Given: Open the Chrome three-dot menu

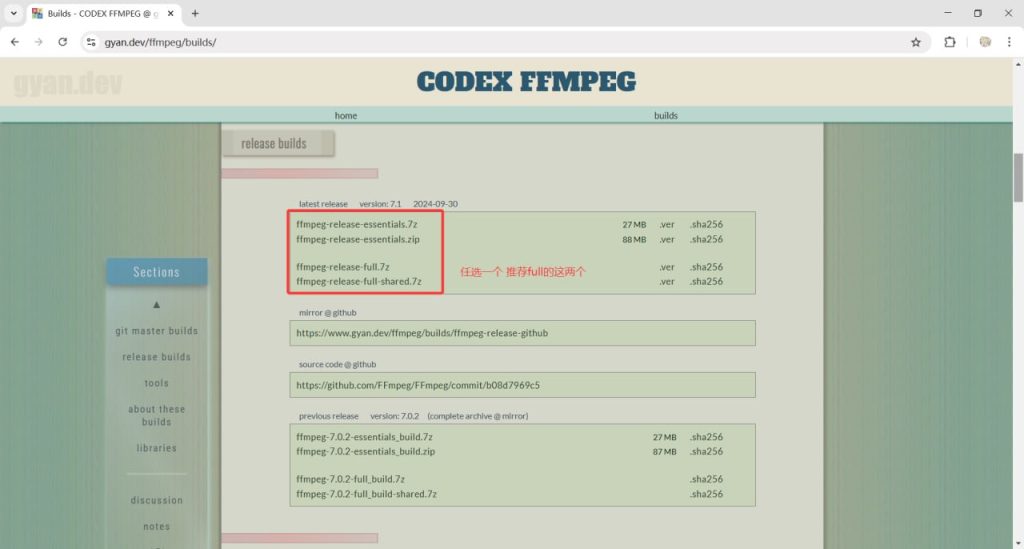Looking at the screenshot, I should point(1009,42).
